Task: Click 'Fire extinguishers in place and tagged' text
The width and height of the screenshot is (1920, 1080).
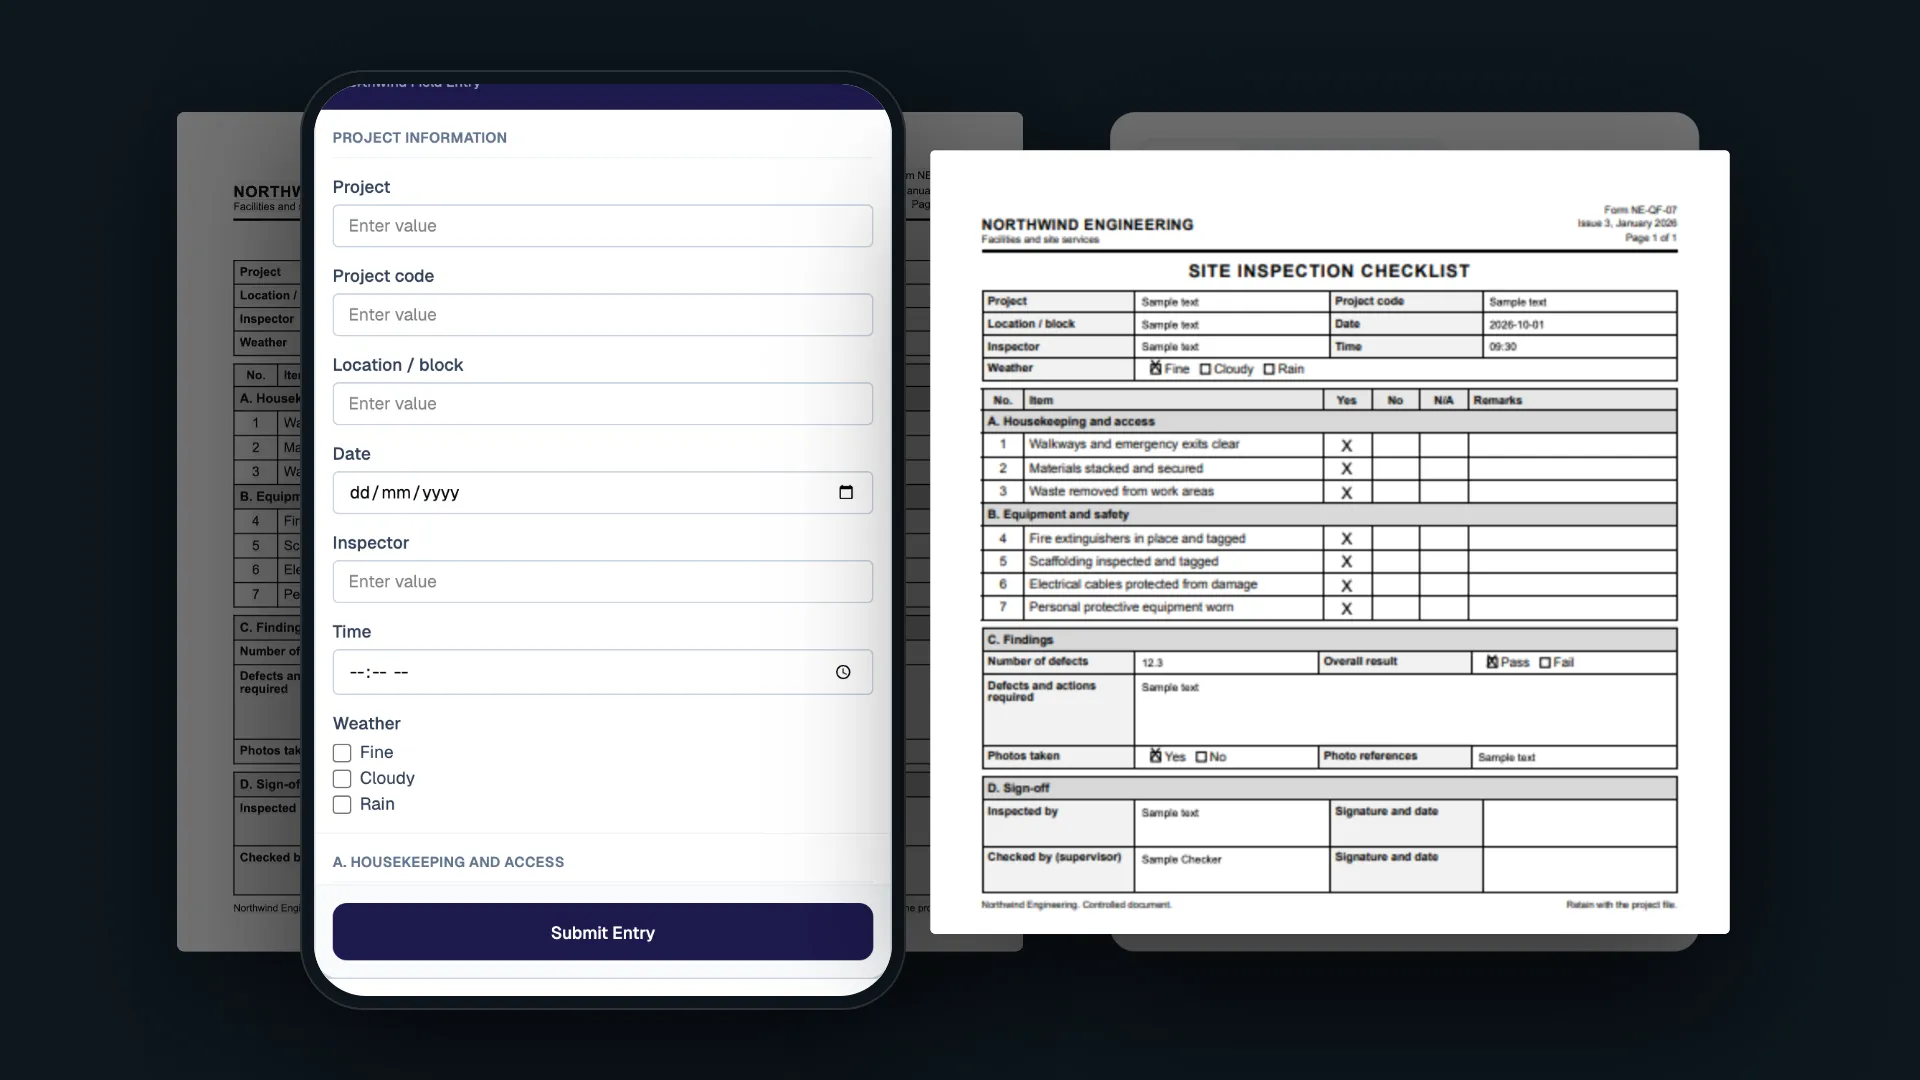Action: pos(1137,538)
